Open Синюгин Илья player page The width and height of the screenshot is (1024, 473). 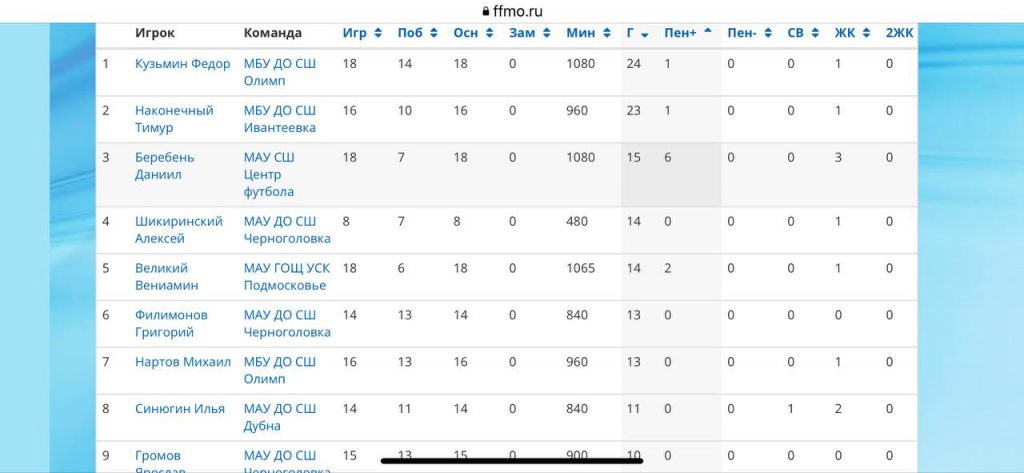click(x=180, y=409)
